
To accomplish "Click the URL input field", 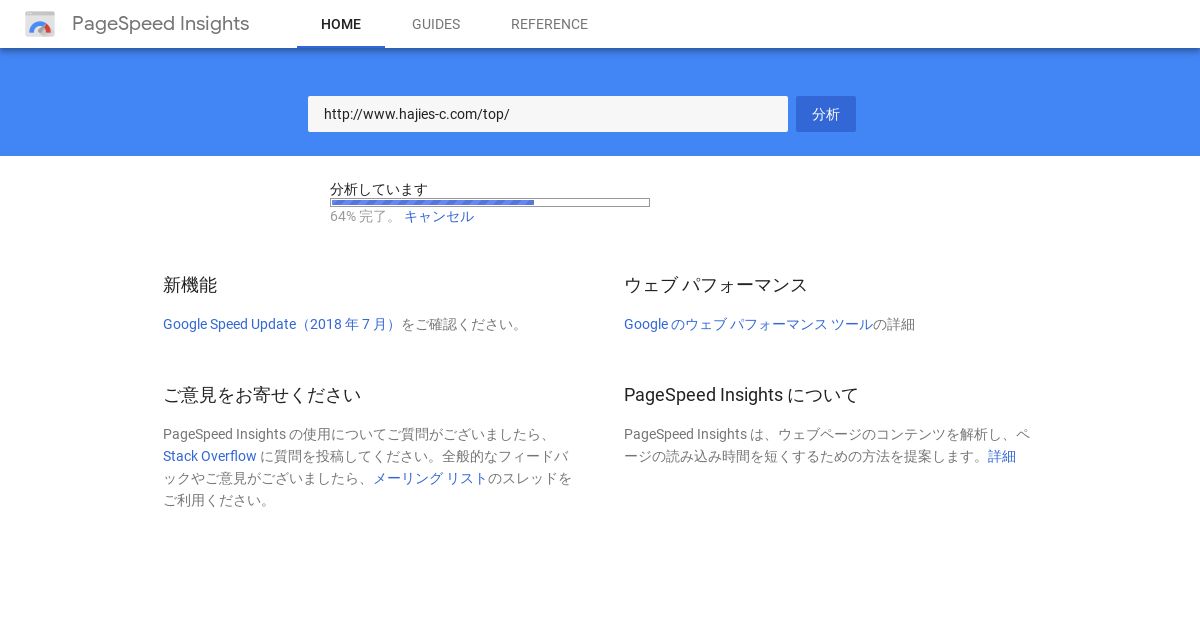I will (x=548, y=114).
